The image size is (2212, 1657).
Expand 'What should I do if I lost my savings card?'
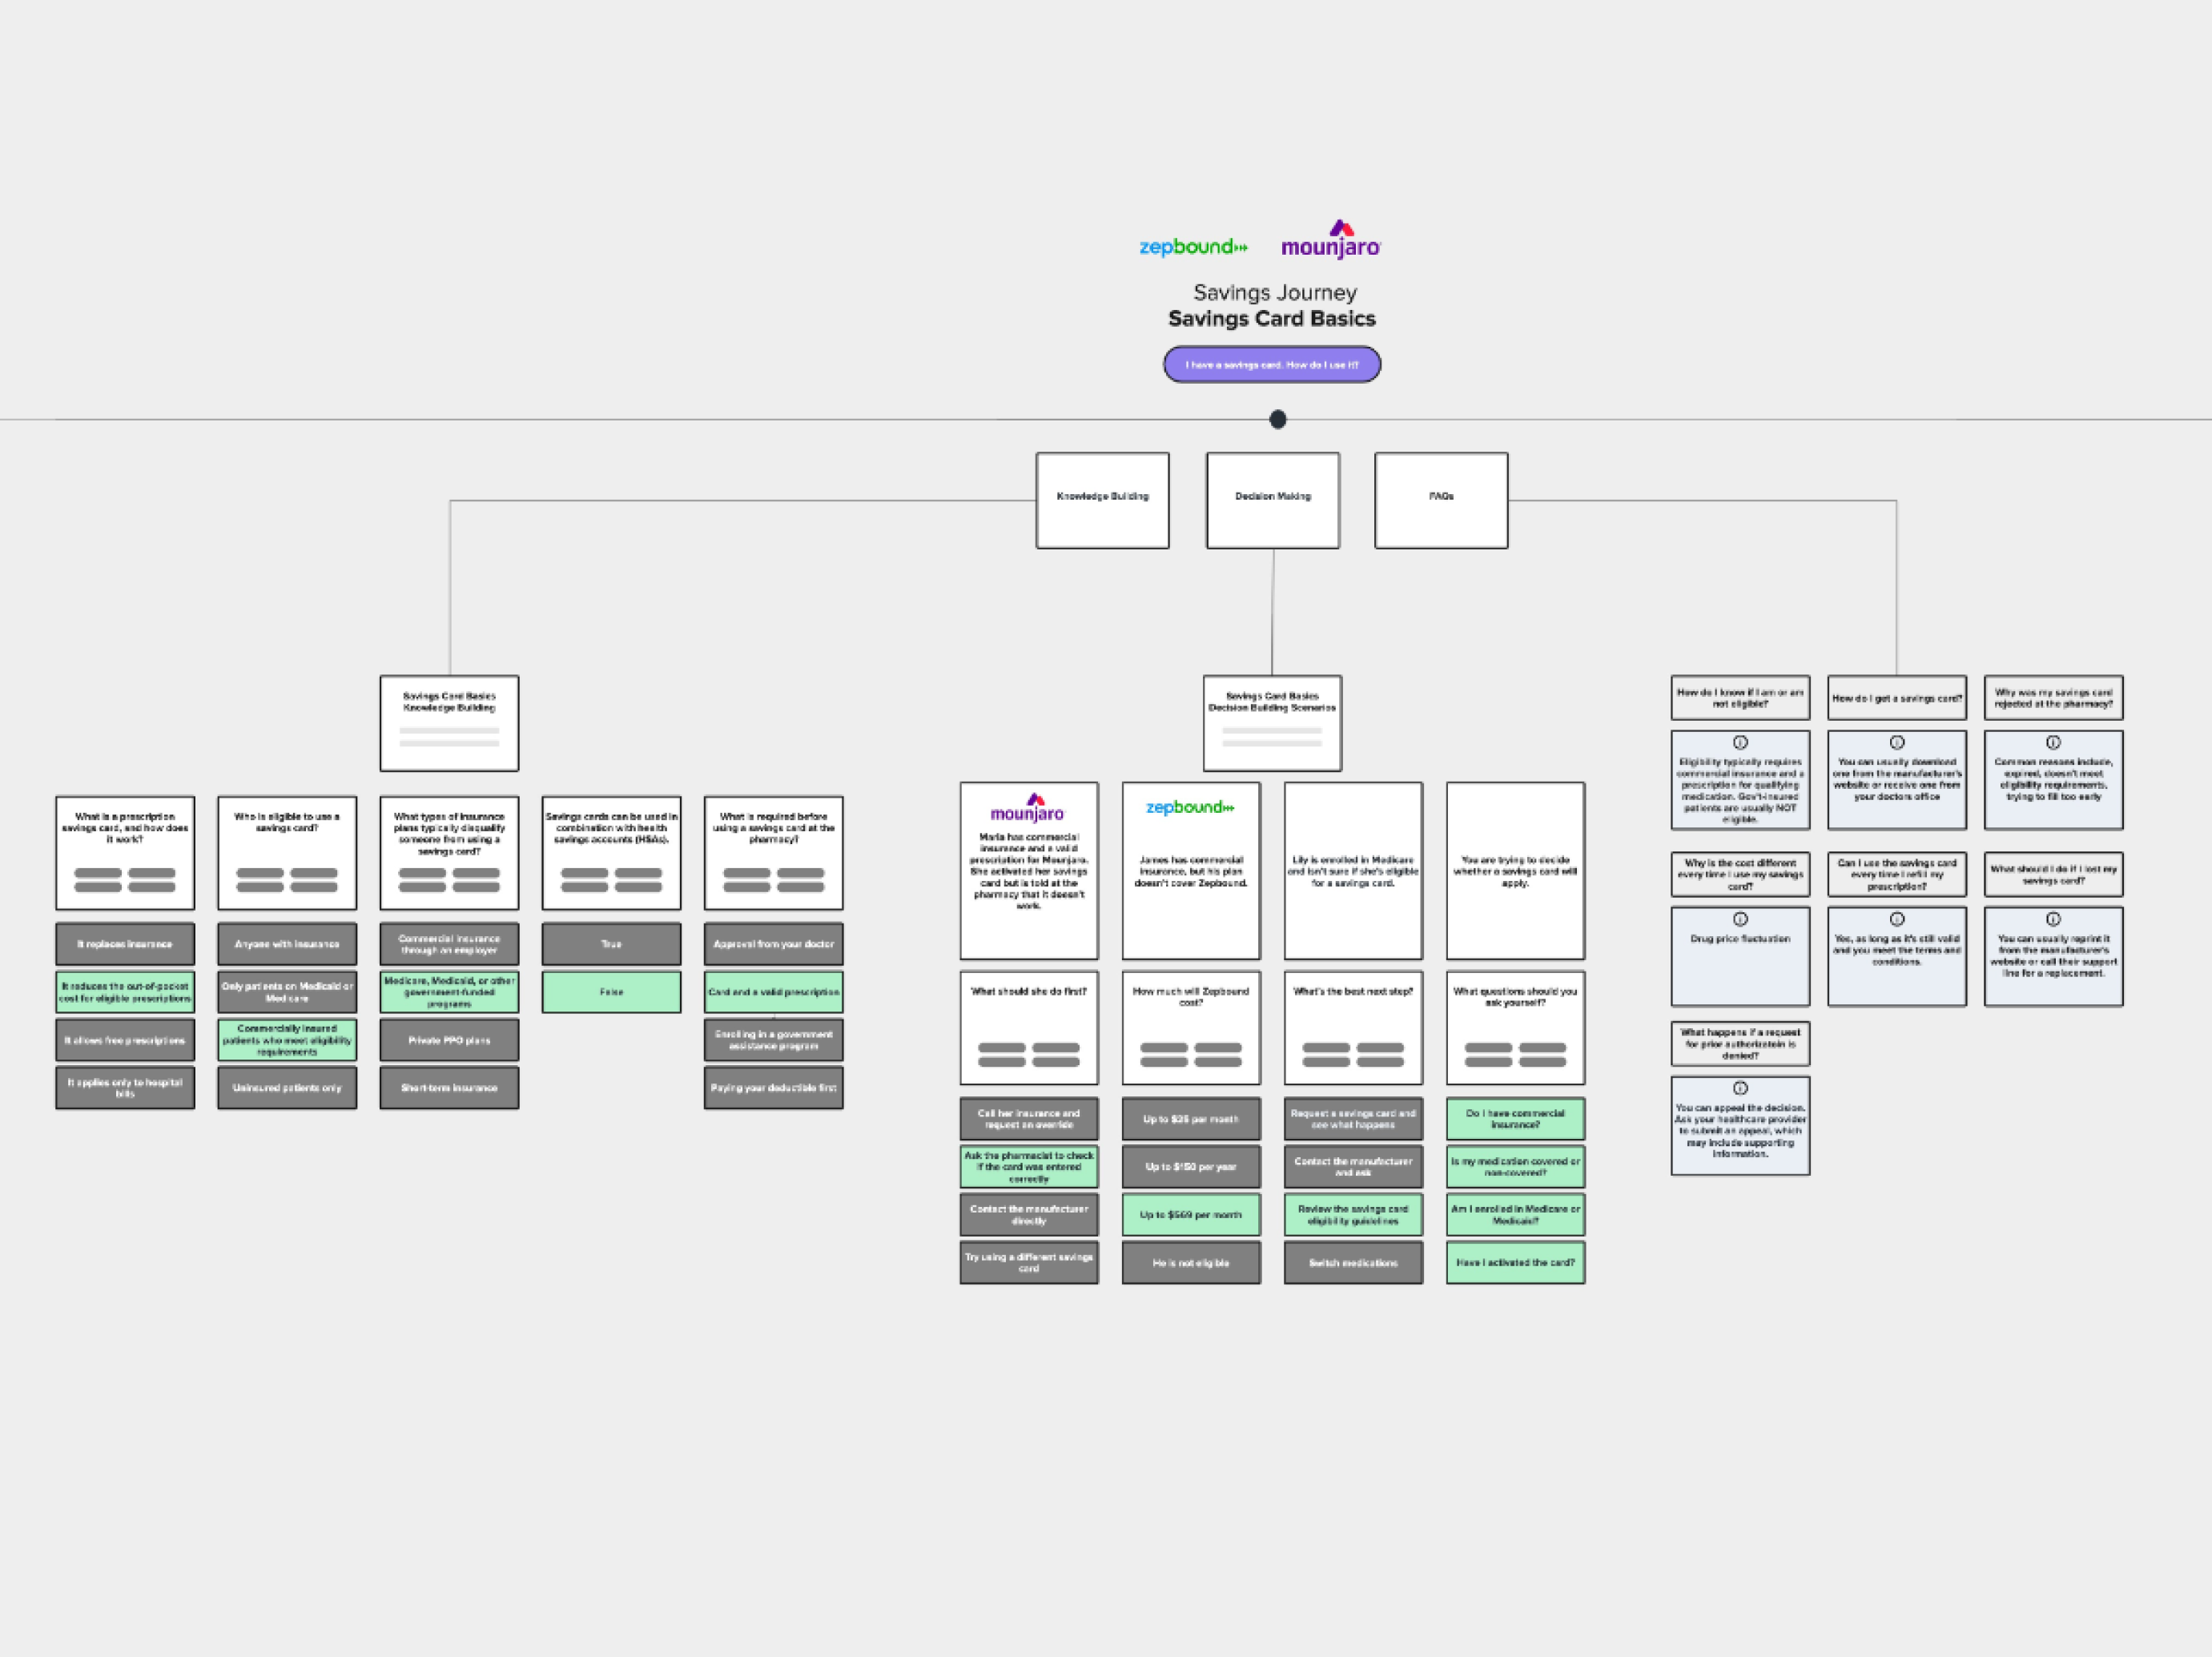tap(2053, 874)
